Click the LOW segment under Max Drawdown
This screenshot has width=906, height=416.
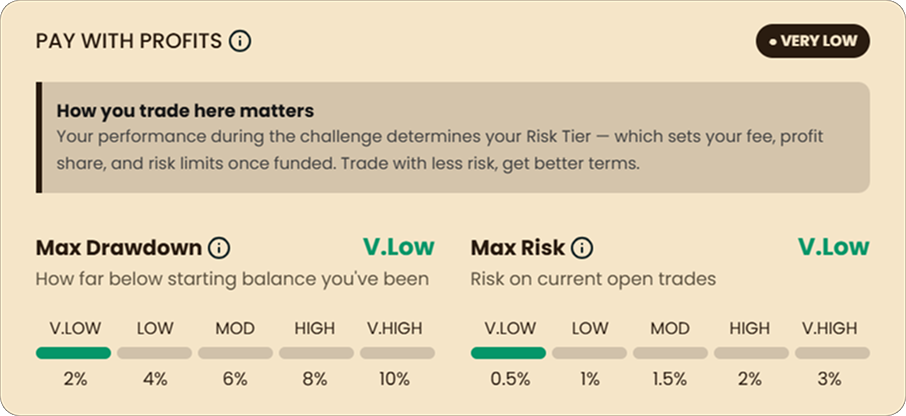click(x=154, y=353)
